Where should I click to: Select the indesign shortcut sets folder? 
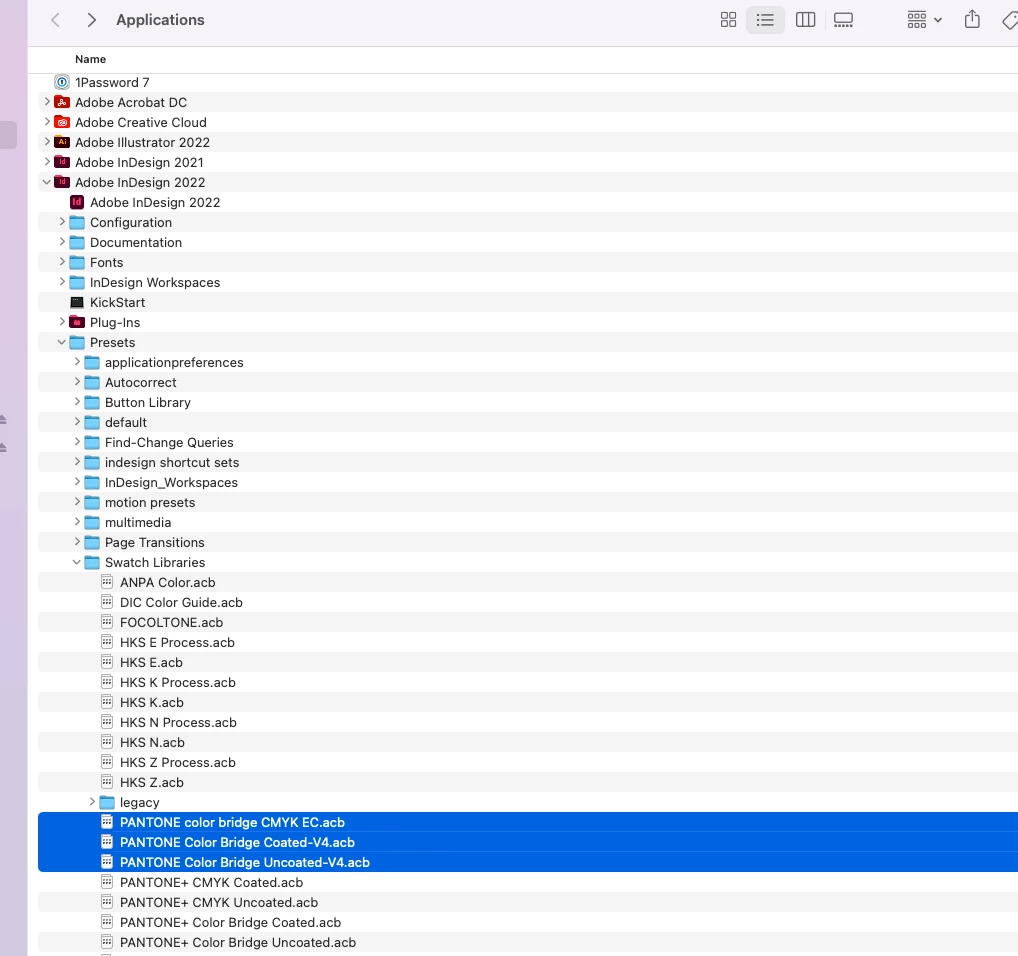coord(528,462)
